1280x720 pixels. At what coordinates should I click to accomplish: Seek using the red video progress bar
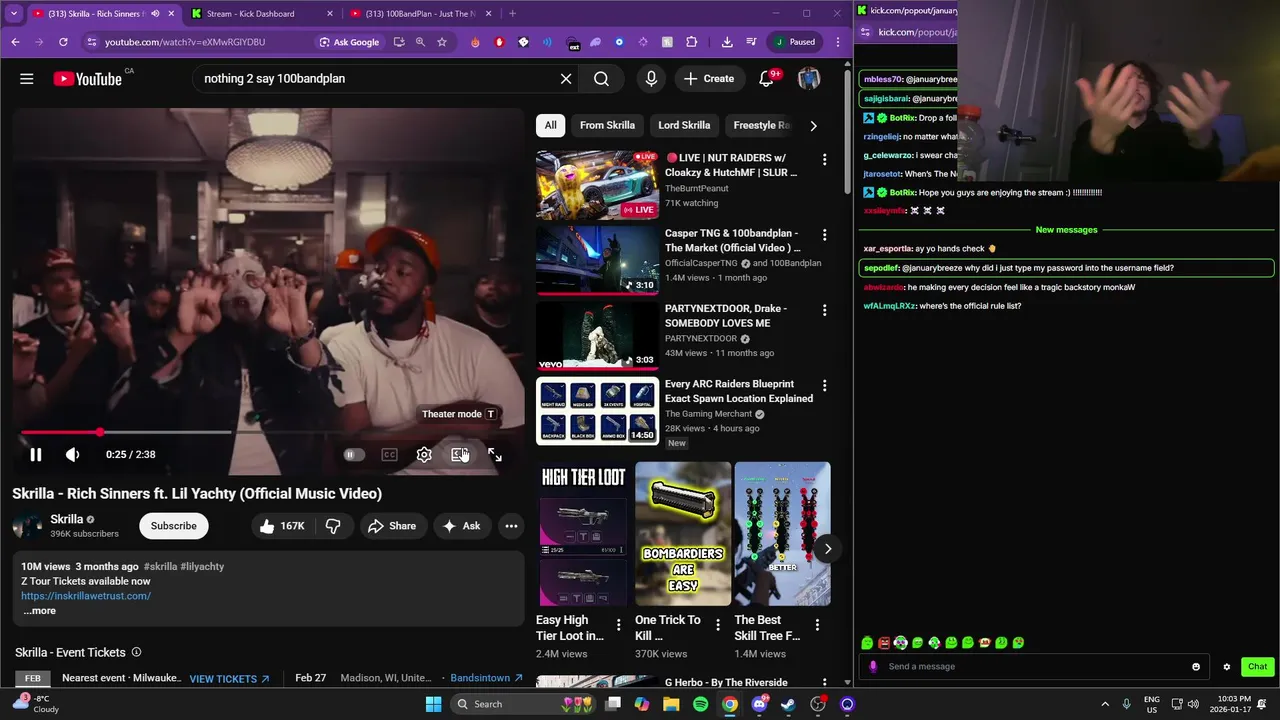[x=268, y=432]
